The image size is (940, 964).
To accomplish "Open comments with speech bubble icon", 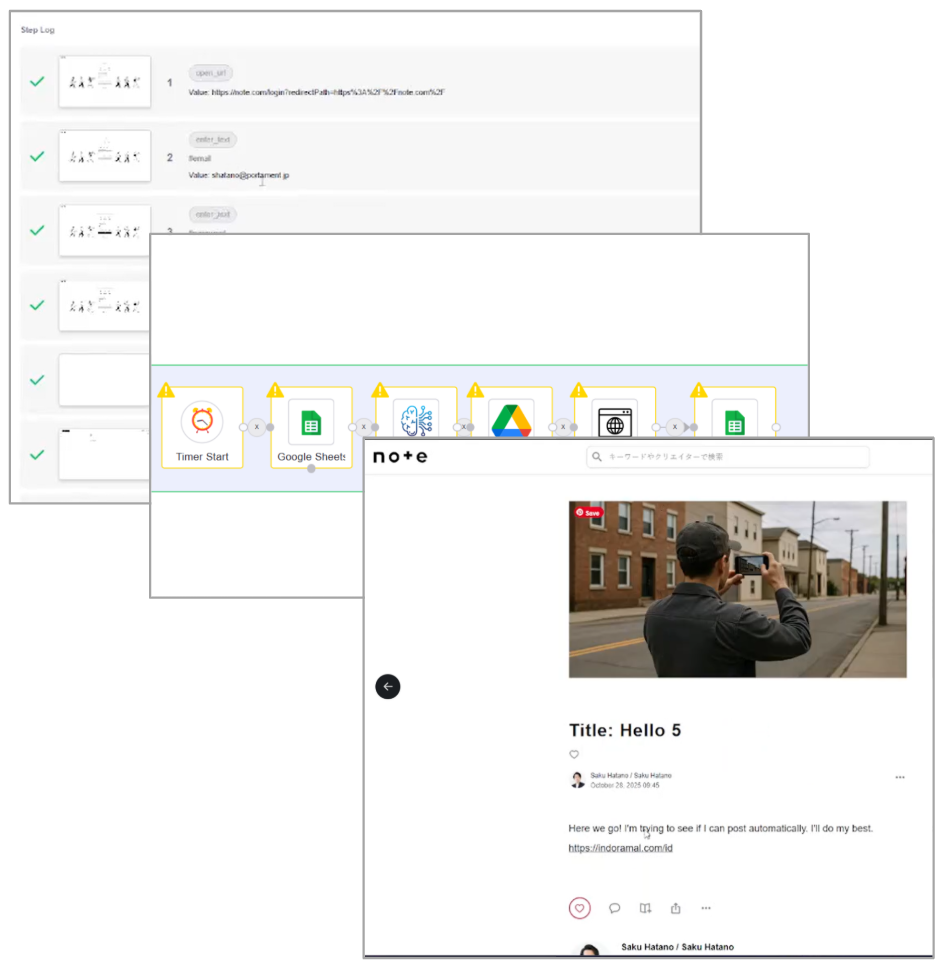I will (x=614, y=908).
